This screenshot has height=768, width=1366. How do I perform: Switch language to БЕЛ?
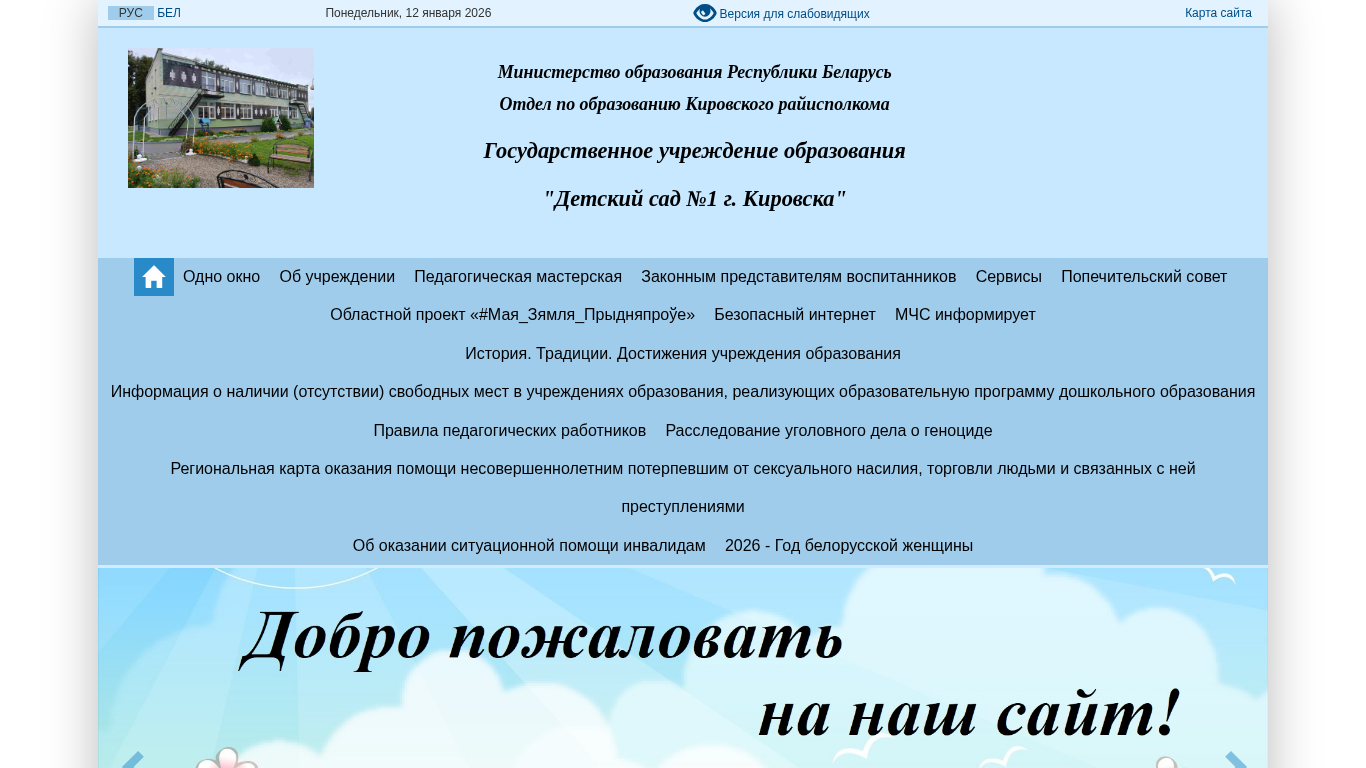pyautogui.click(x=169, y=13)
